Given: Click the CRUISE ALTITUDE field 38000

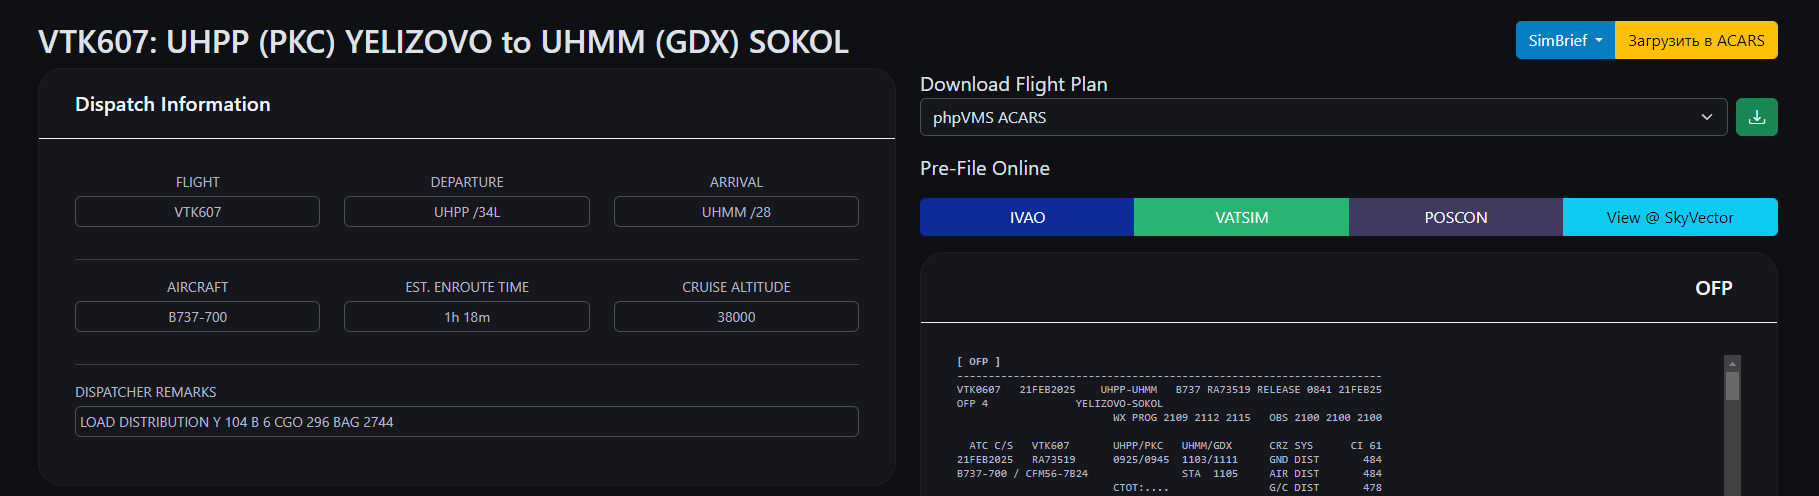Looking at the screenshot, I should (x=736, y=317).
